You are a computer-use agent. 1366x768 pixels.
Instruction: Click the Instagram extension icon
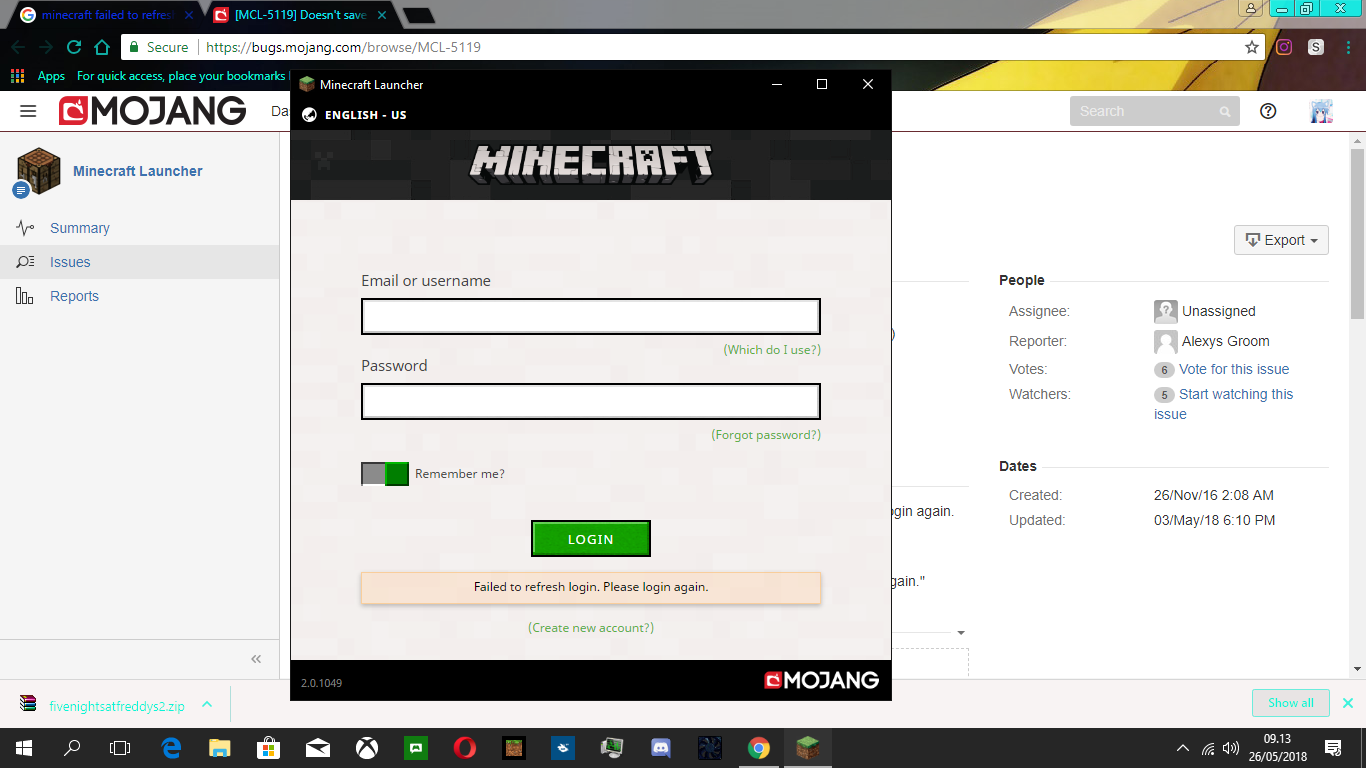[x=1284, y=47]
